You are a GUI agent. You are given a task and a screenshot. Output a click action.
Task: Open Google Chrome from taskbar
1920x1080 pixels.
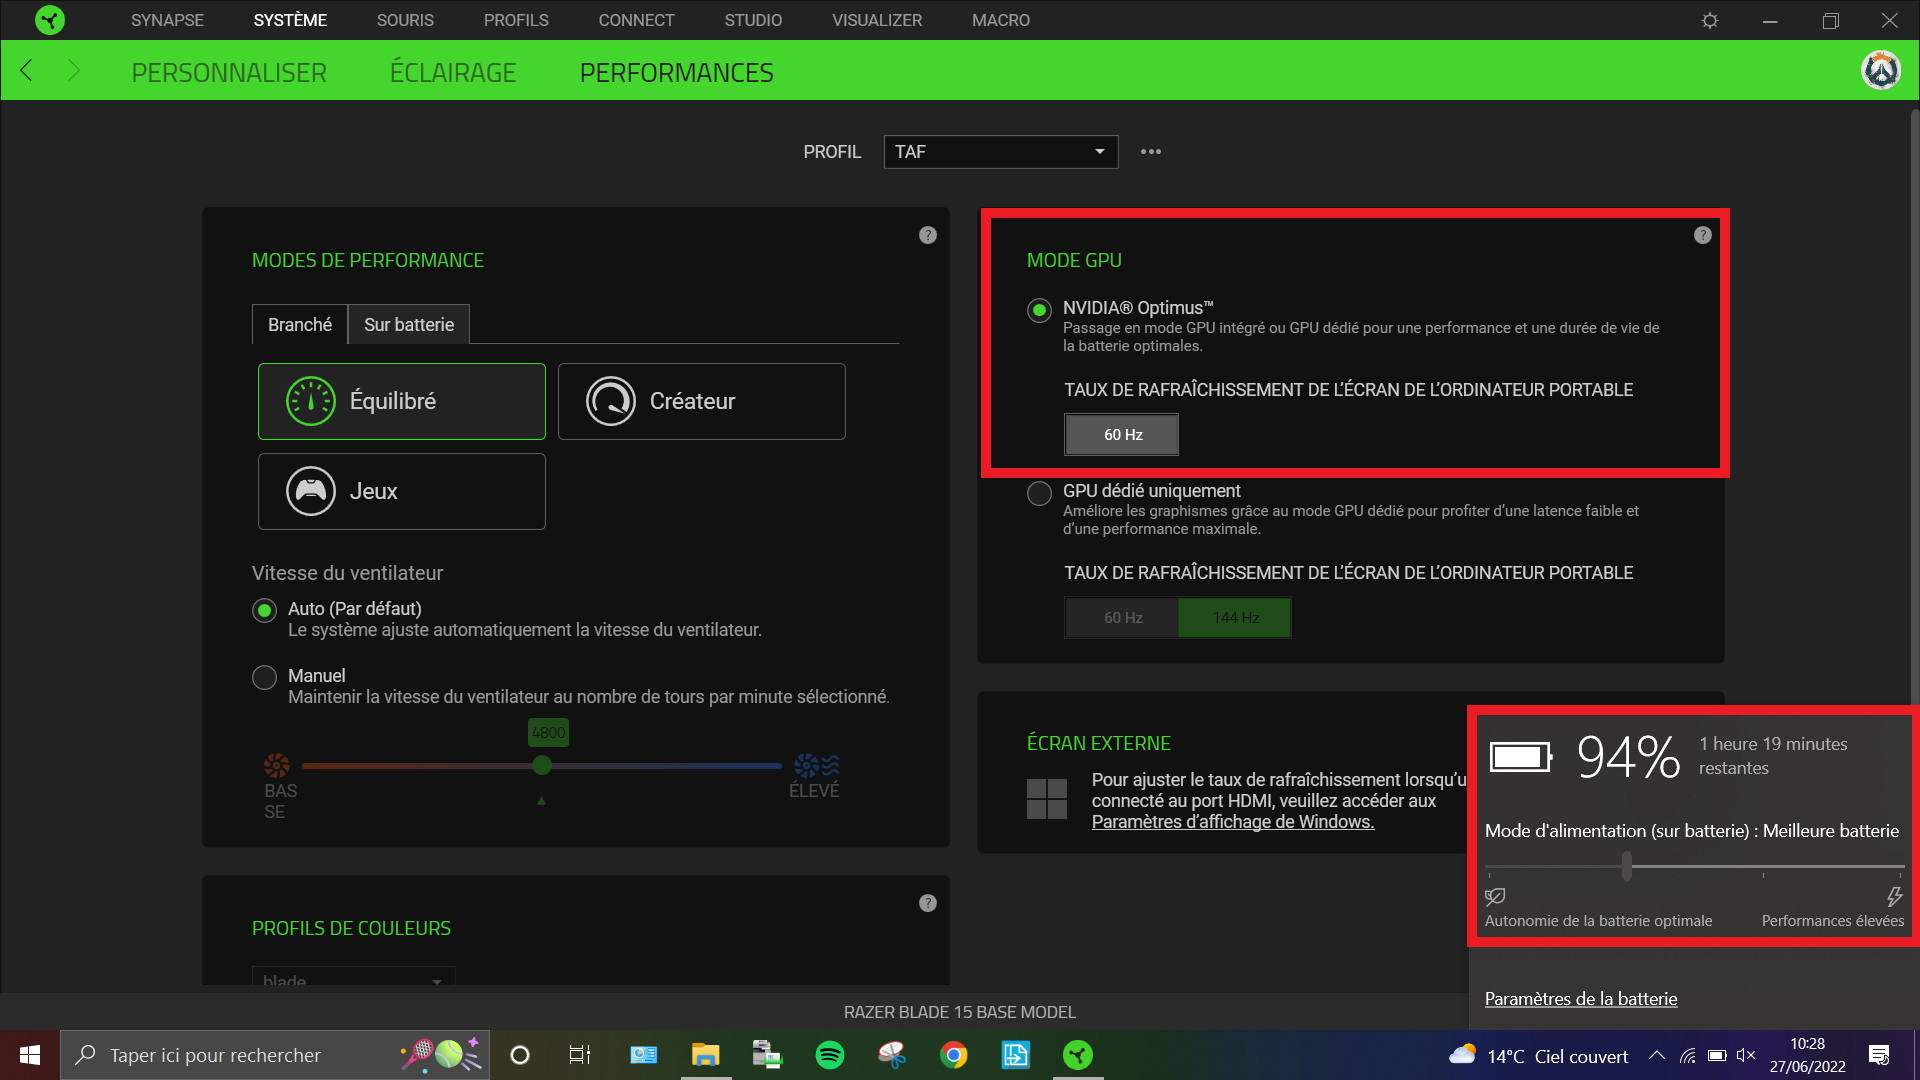pos(954,1055)
